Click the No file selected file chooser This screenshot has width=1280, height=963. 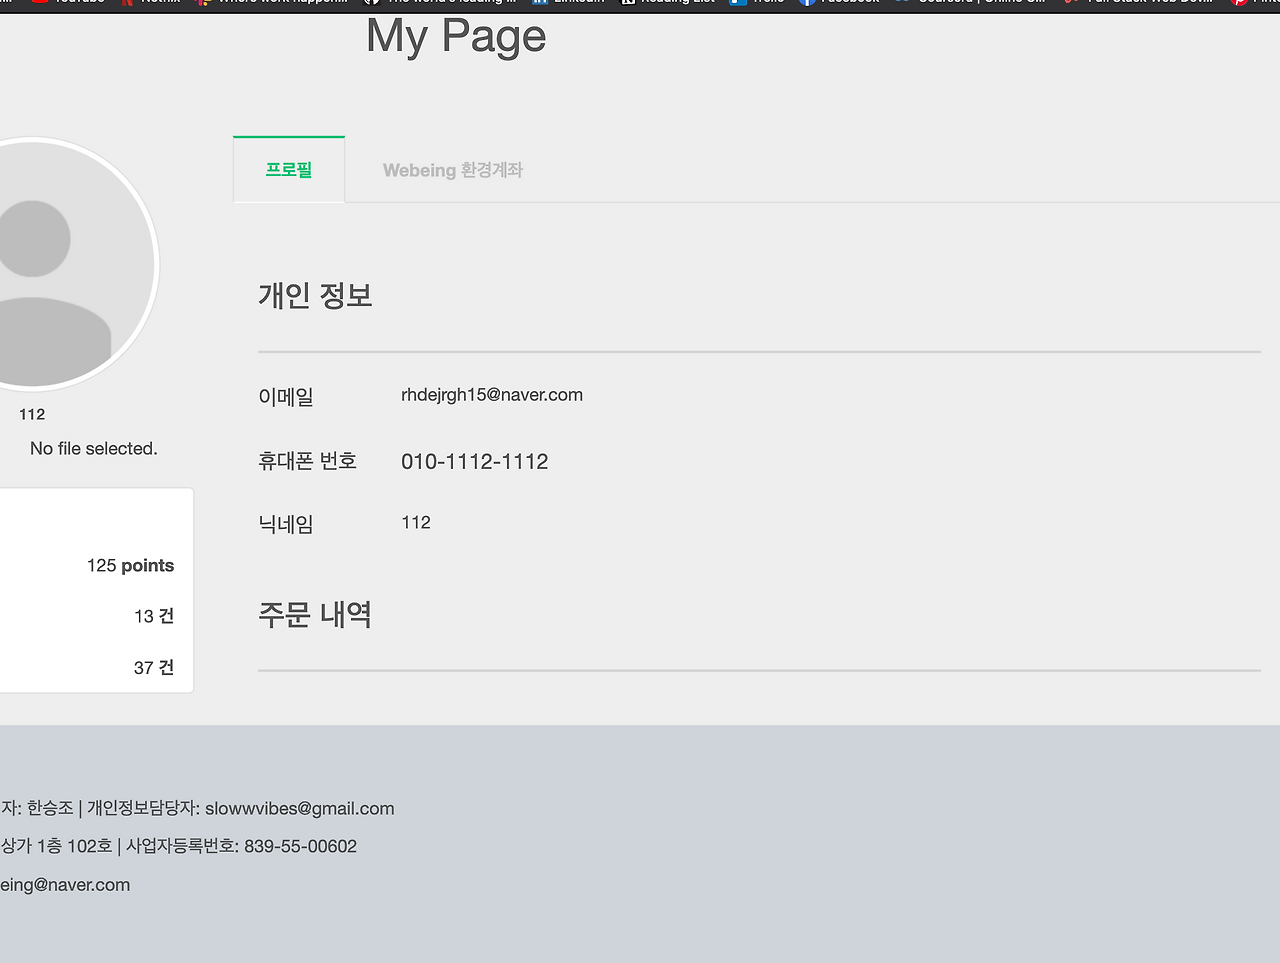(x=93, y=448)
